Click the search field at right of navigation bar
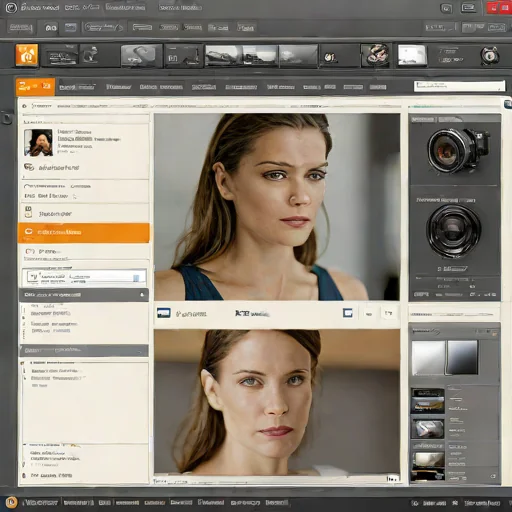This screenshot has height=512, width=512. click(x=459, y=86)
